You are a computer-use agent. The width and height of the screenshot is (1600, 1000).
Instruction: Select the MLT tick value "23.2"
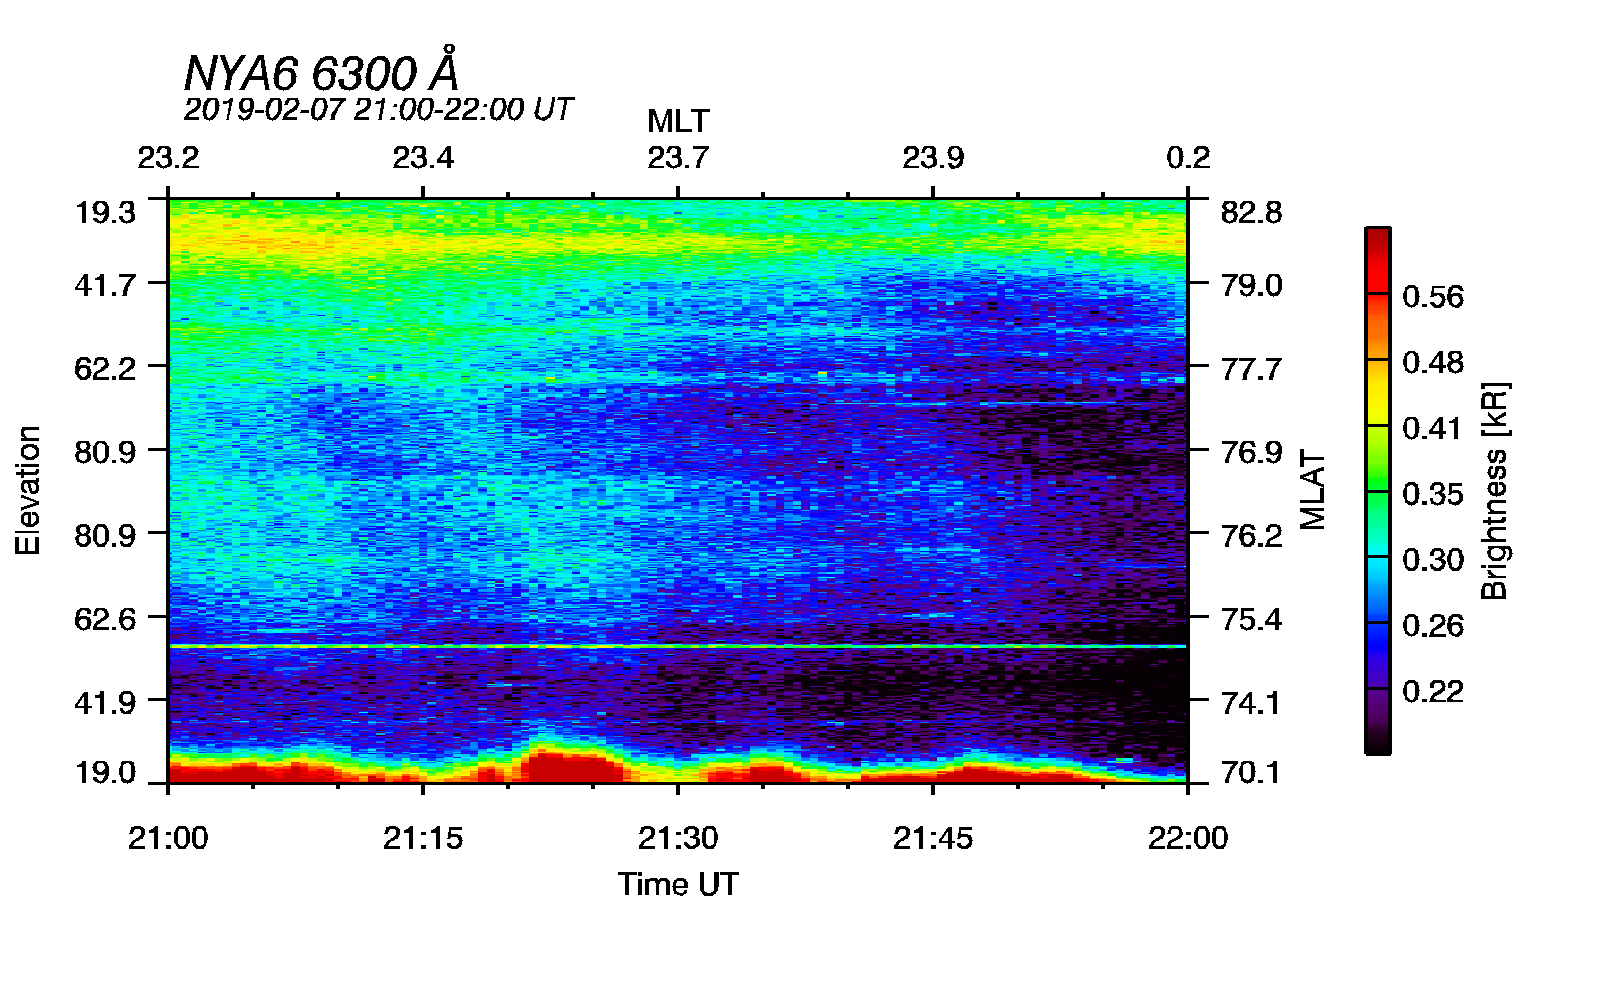click(168, 157)
